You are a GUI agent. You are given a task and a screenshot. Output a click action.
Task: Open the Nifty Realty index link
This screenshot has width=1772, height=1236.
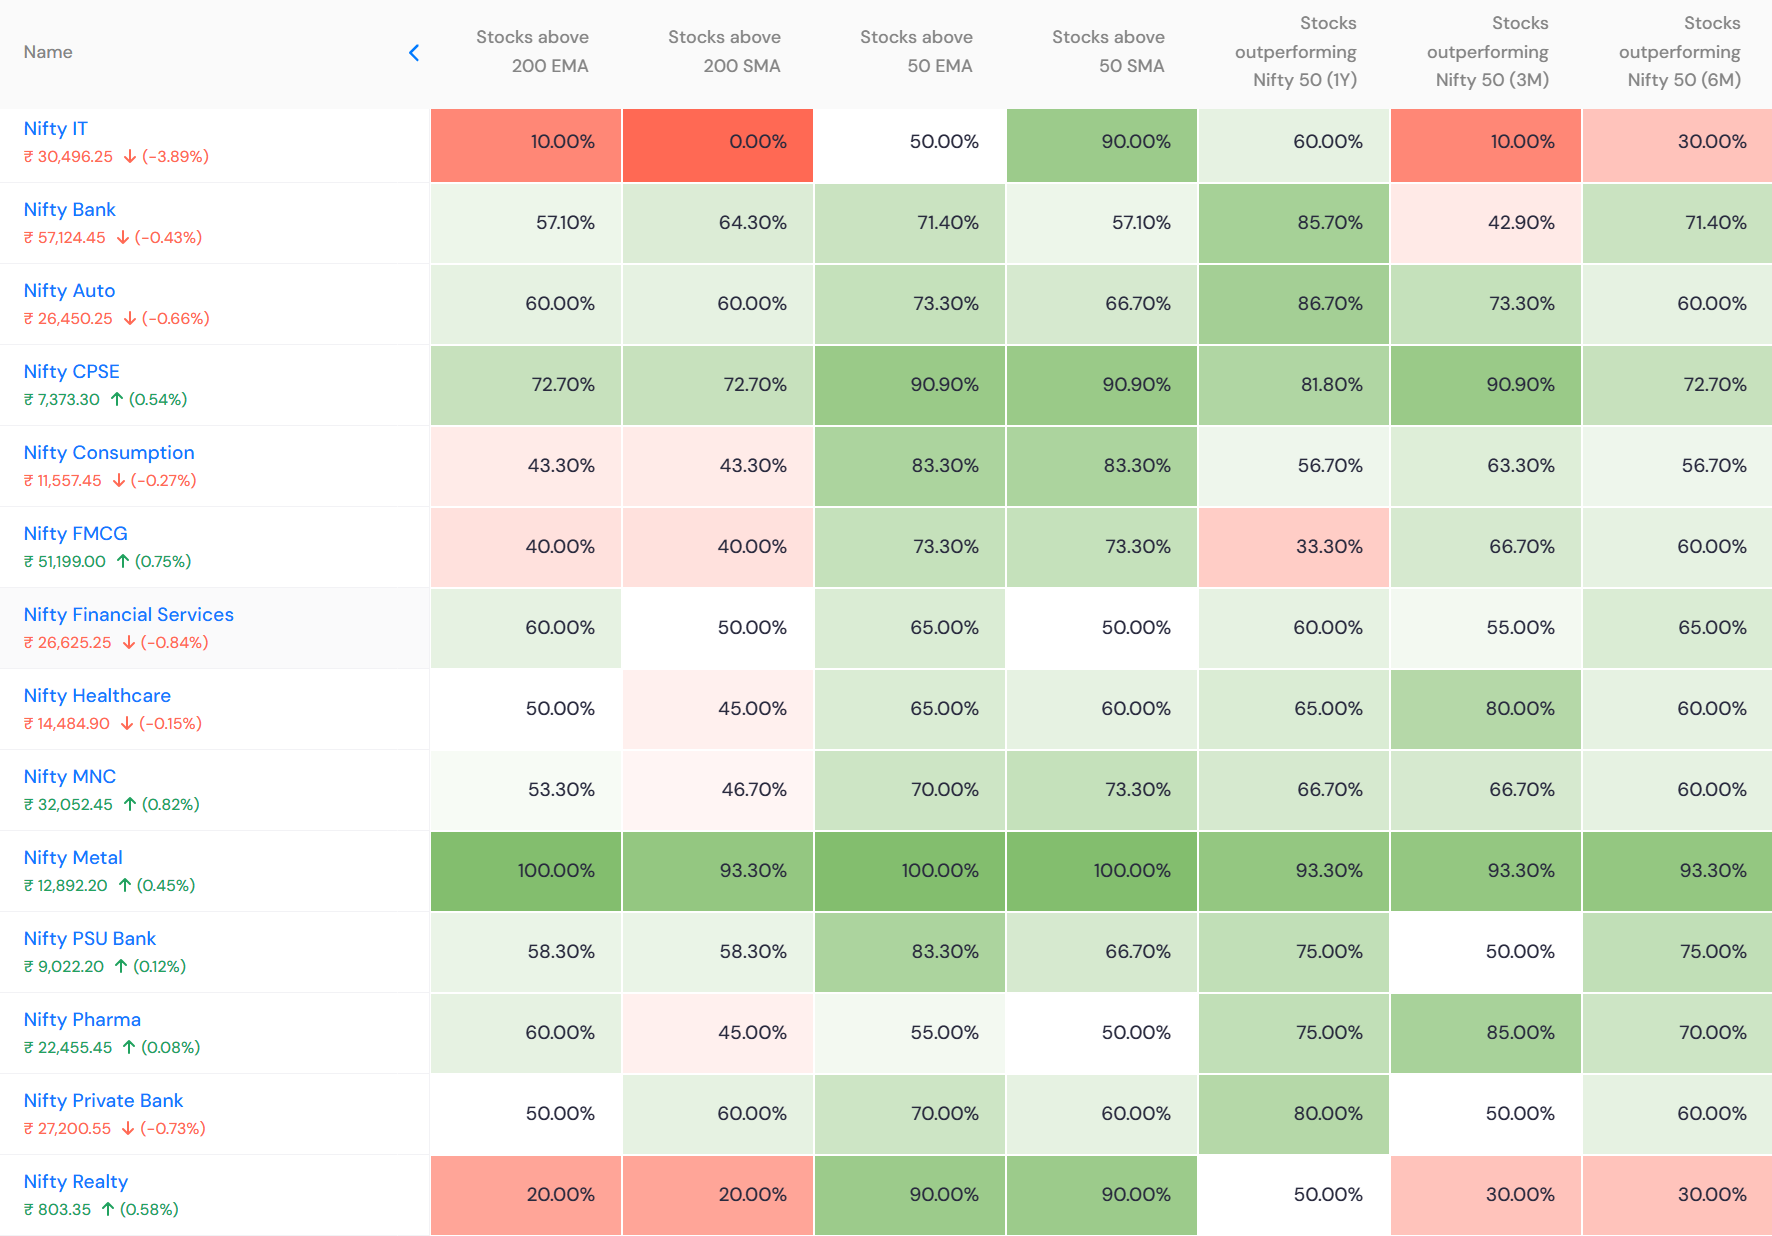76,1182
